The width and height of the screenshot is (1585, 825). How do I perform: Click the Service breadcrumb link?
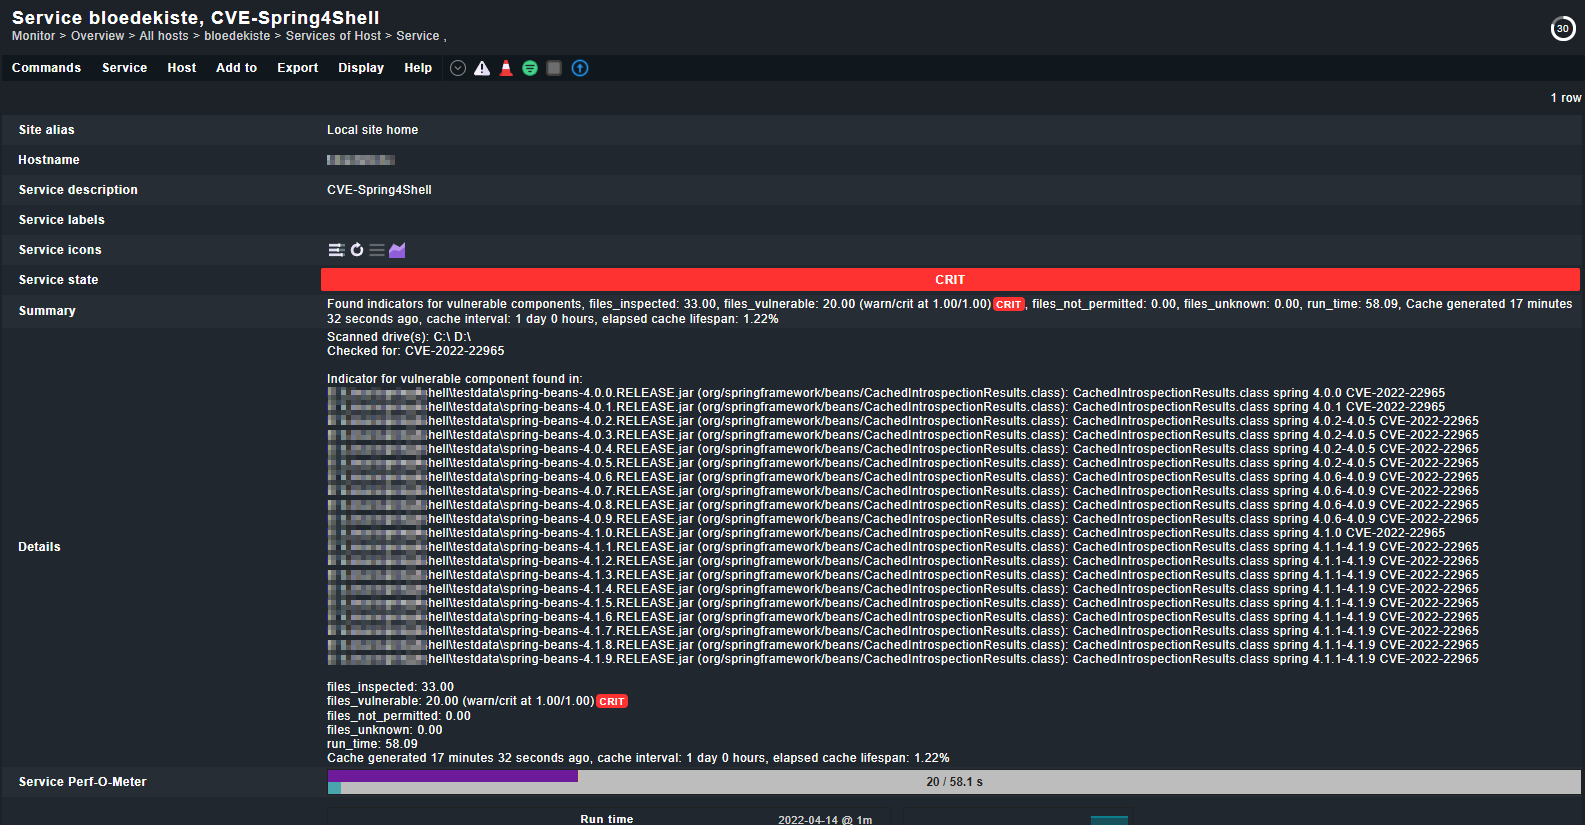point(418,36)
